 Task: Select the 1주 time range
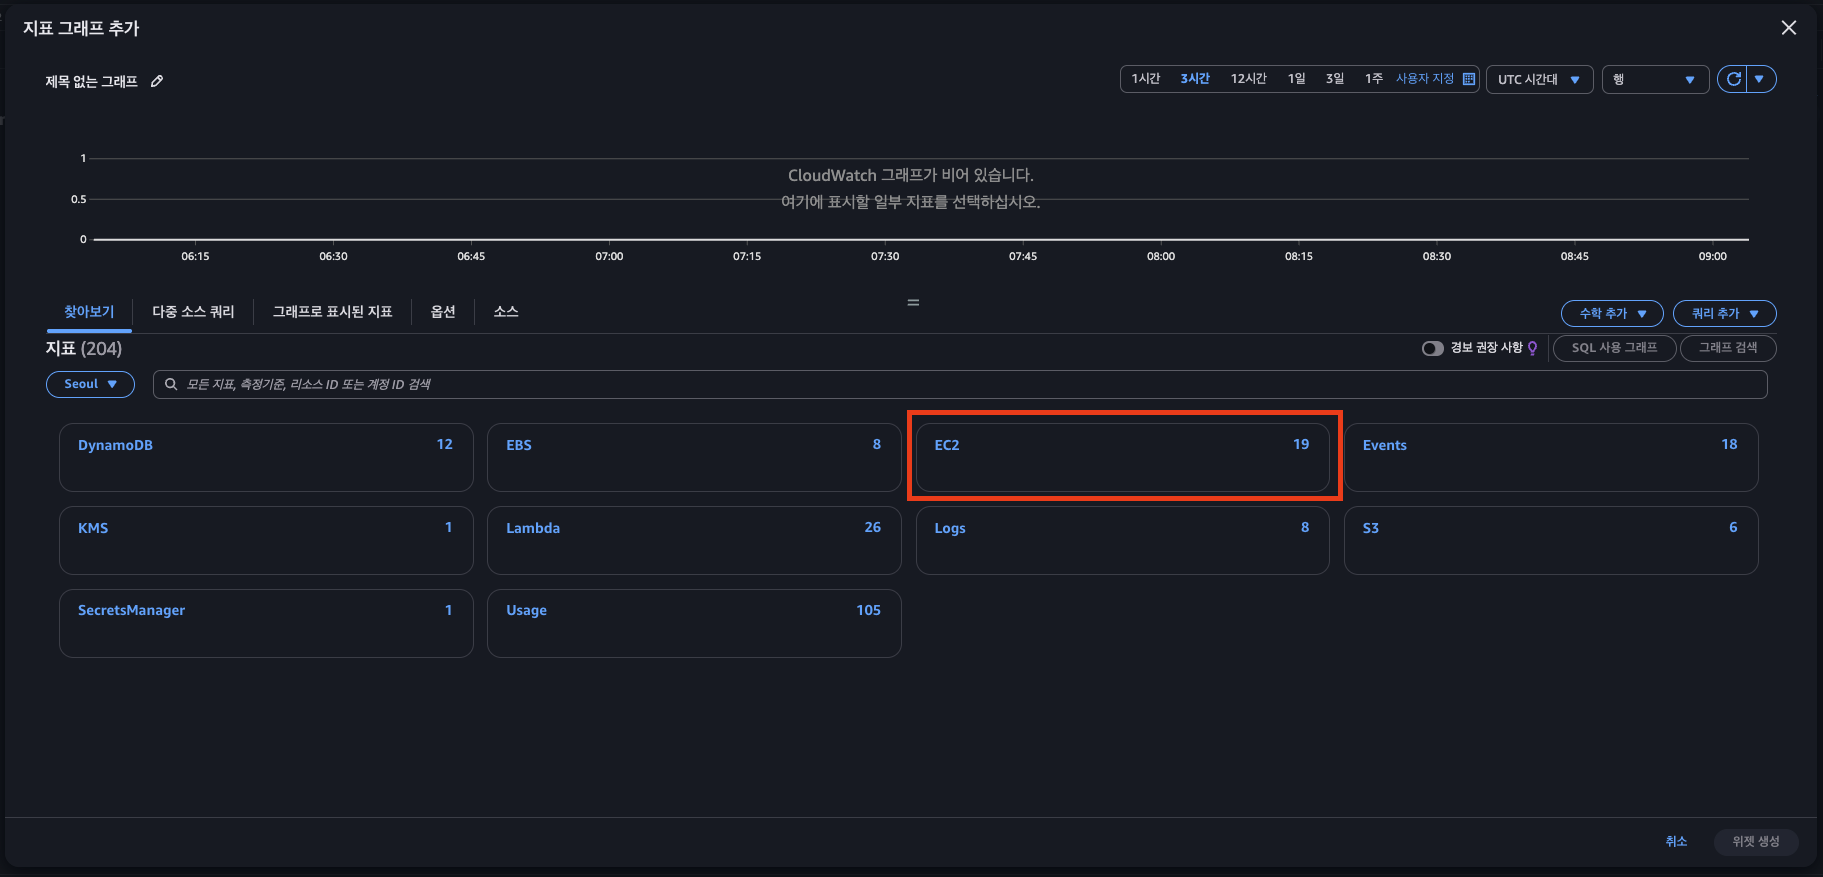click(x=1373, y=79)
